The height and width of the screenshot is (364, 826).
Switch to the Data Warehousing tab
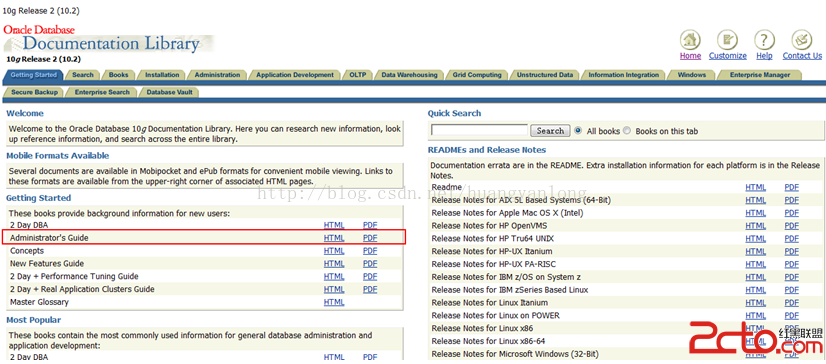coord(409,75)
